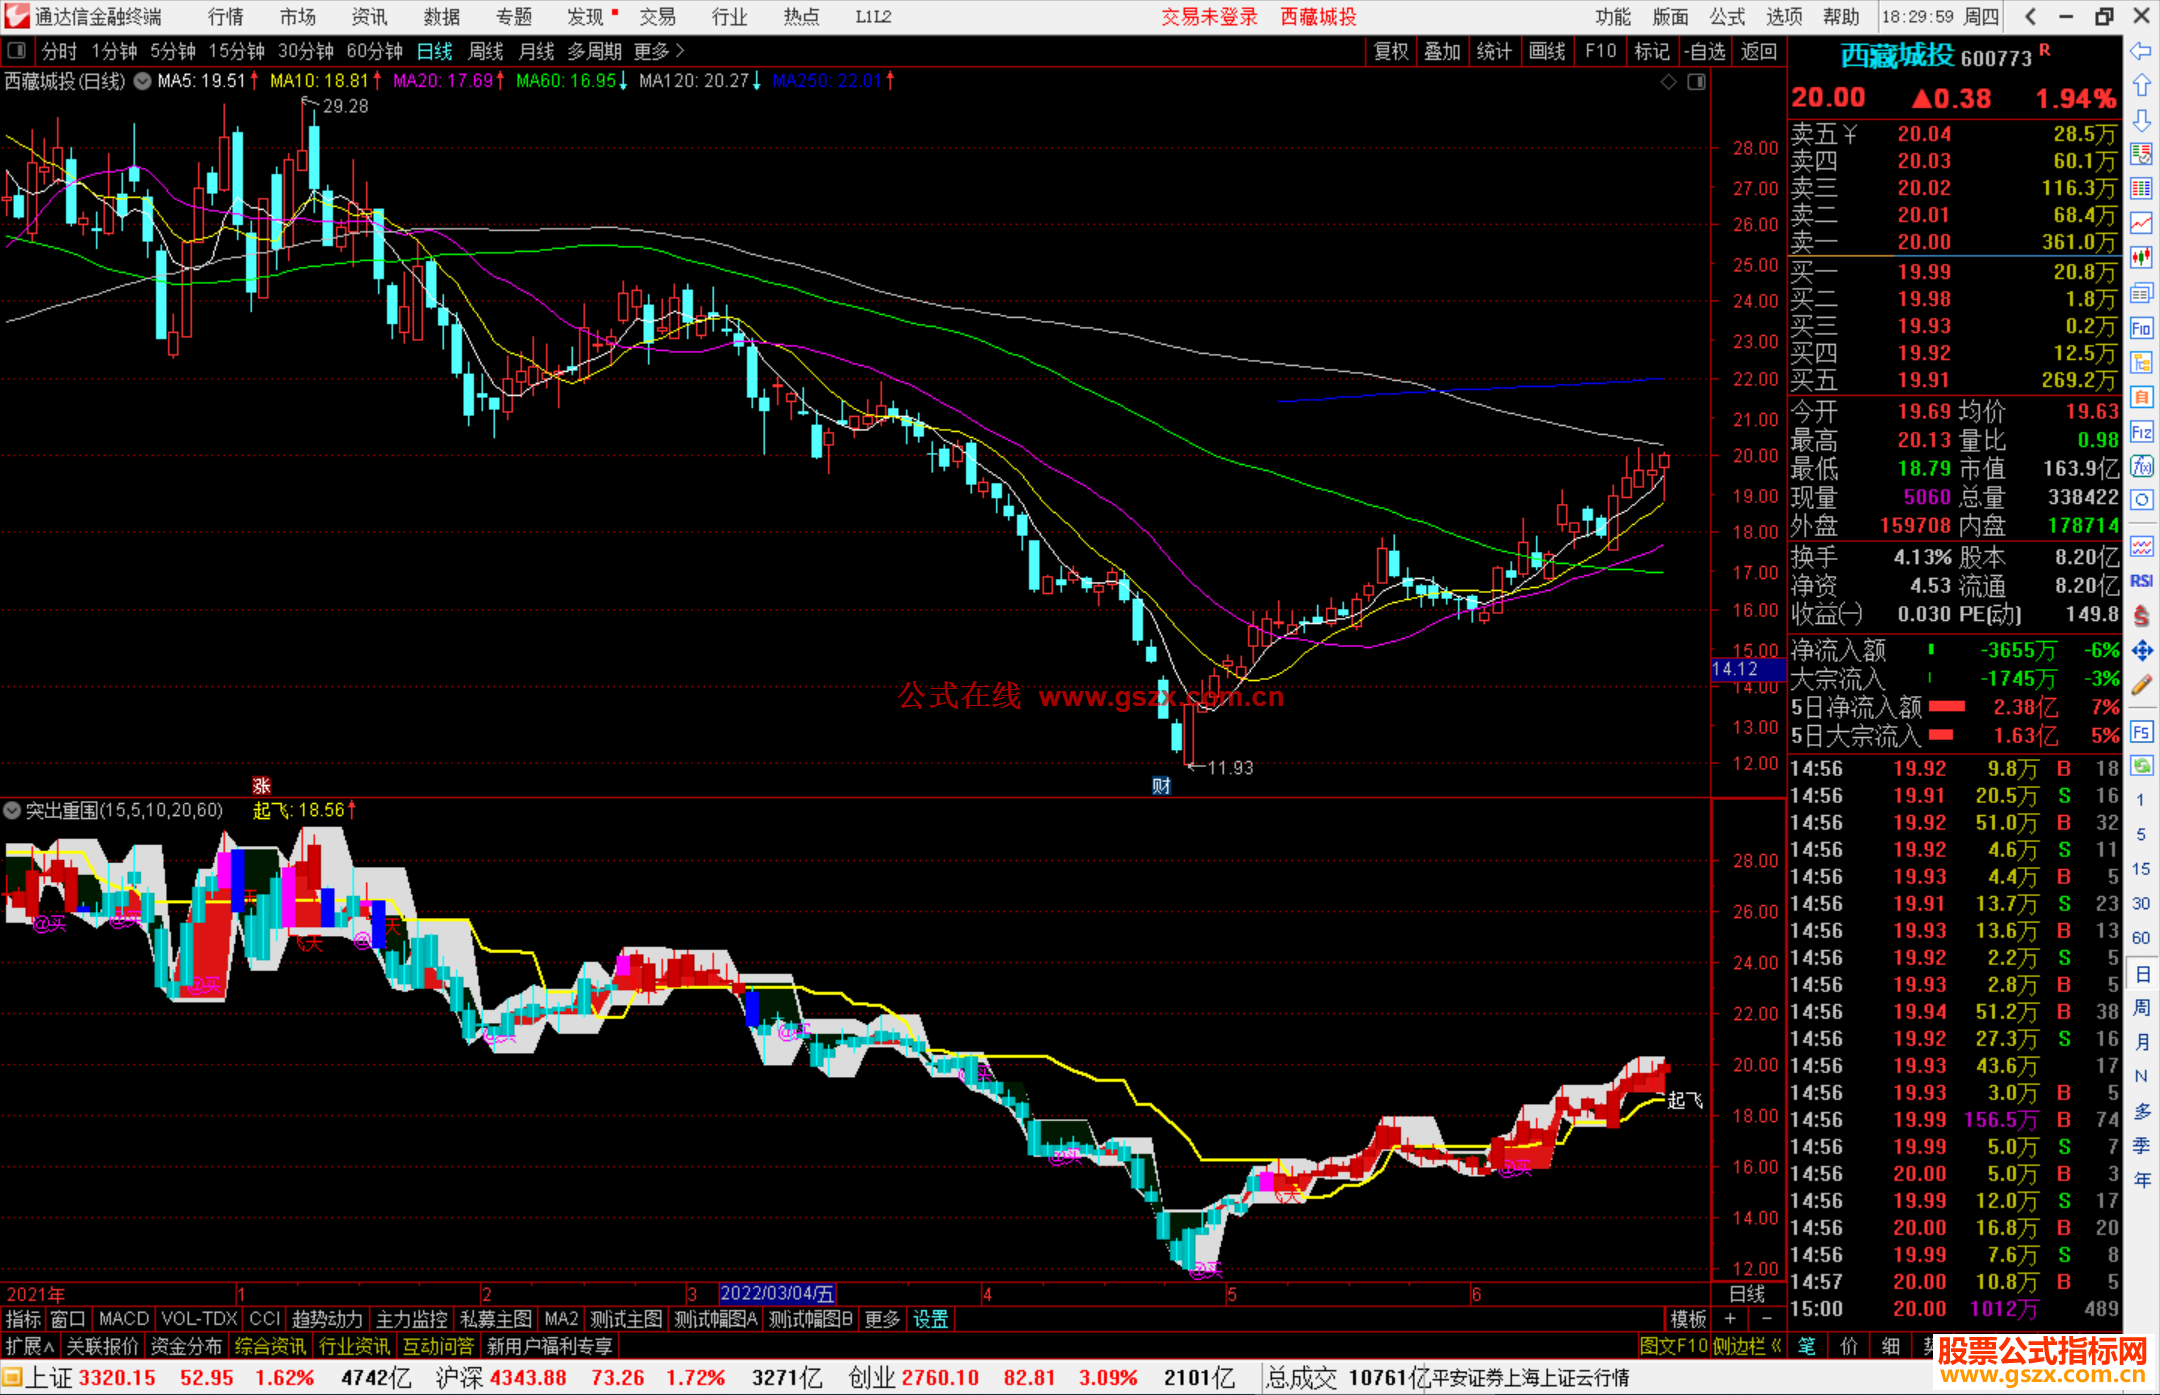
Task: Click the 财 marker below the chart low
Action: pos(1161,785)
